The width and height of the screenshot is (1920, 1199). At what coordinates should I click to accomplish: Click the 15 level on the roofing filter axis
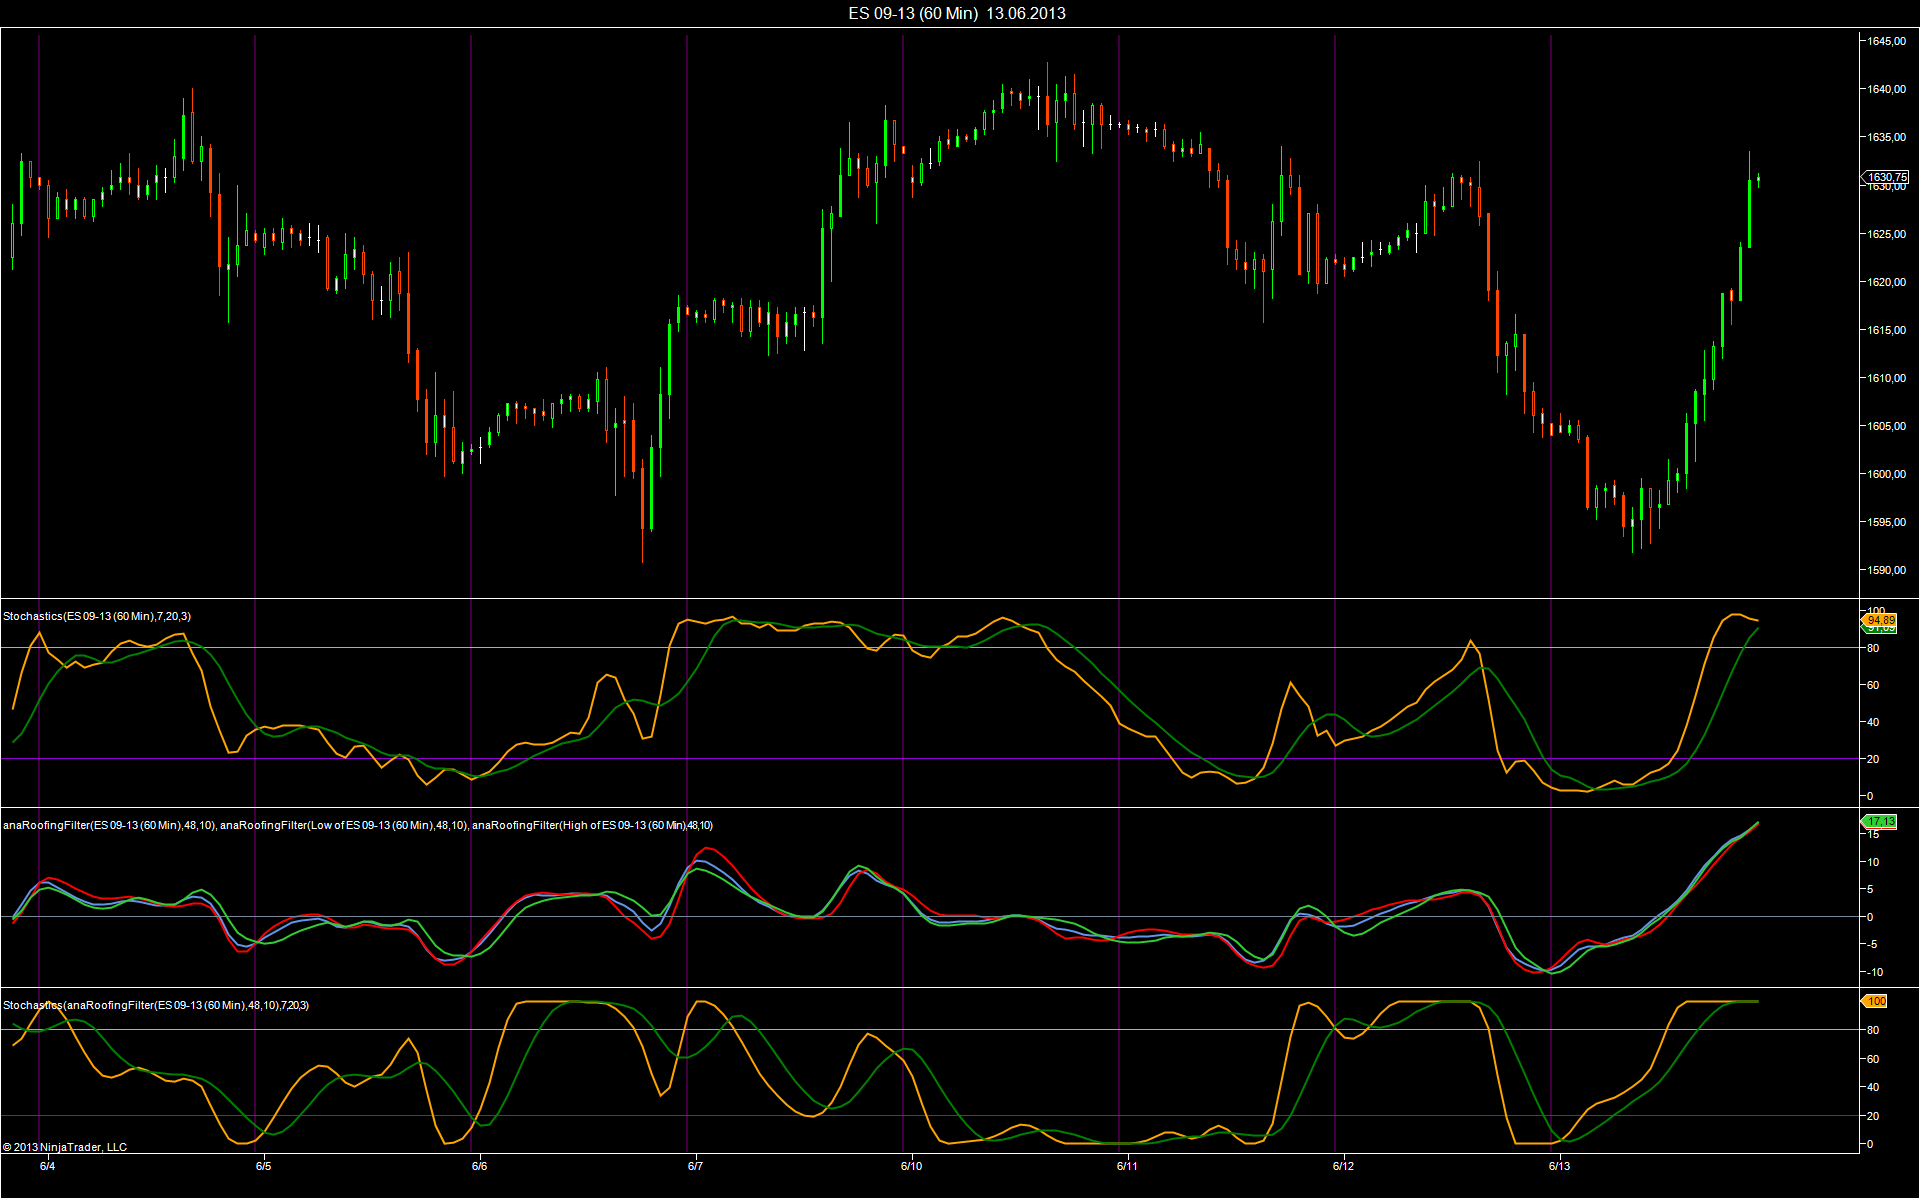(1873, 834)
